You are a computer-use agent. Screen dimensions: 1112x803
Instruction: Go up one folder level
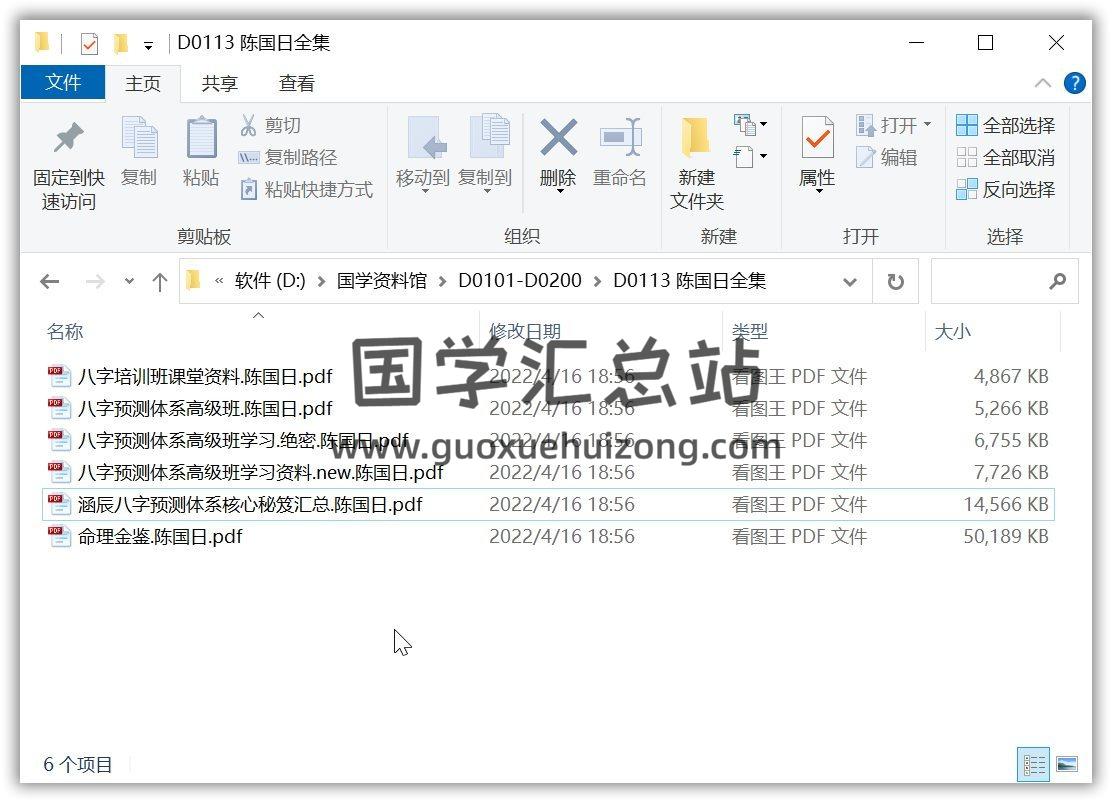click(160, 282)
